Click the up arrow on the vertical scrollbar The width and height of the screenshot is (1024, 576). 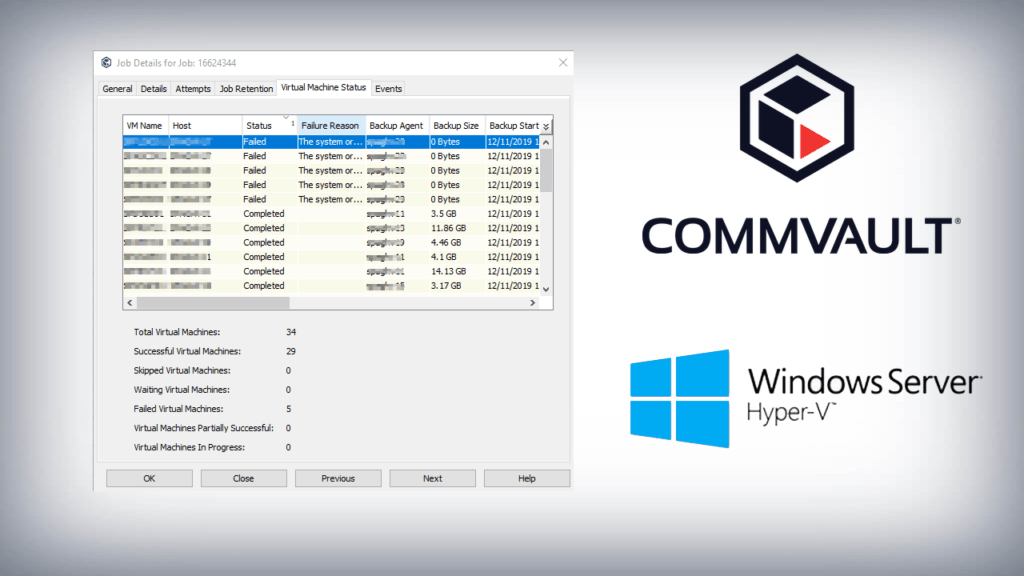[x=546, y=141]
